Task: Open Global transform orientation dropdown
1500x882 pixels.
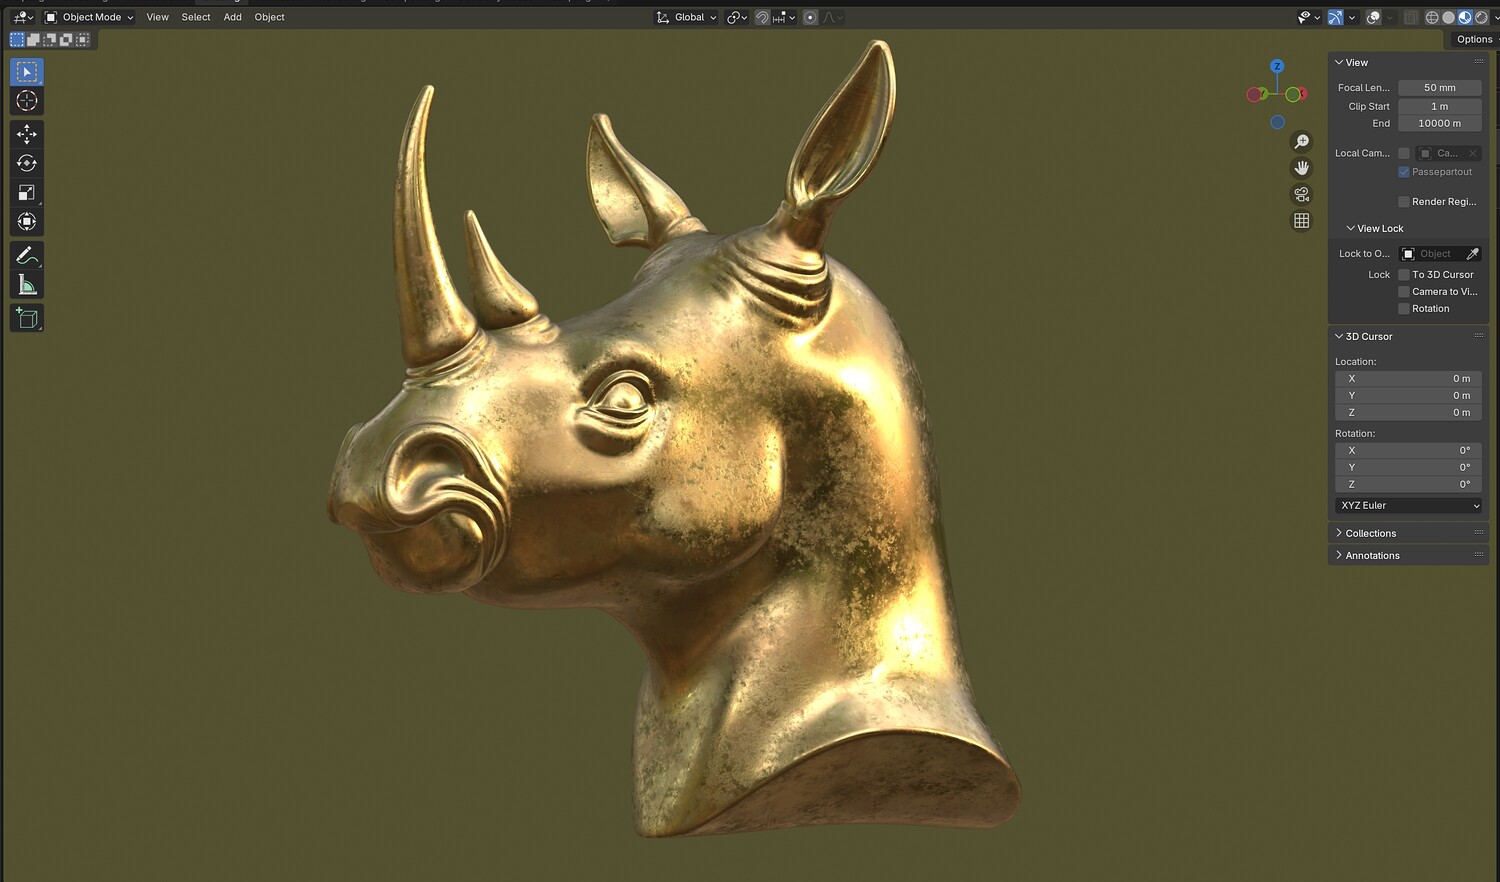Action: pos(687,17)
